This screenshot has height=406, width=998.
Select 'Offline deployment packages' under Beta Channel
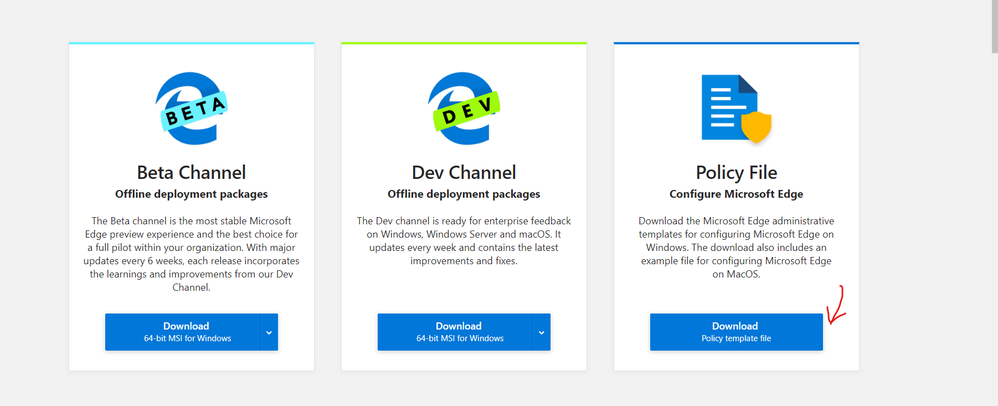click(x=192, y=194)
